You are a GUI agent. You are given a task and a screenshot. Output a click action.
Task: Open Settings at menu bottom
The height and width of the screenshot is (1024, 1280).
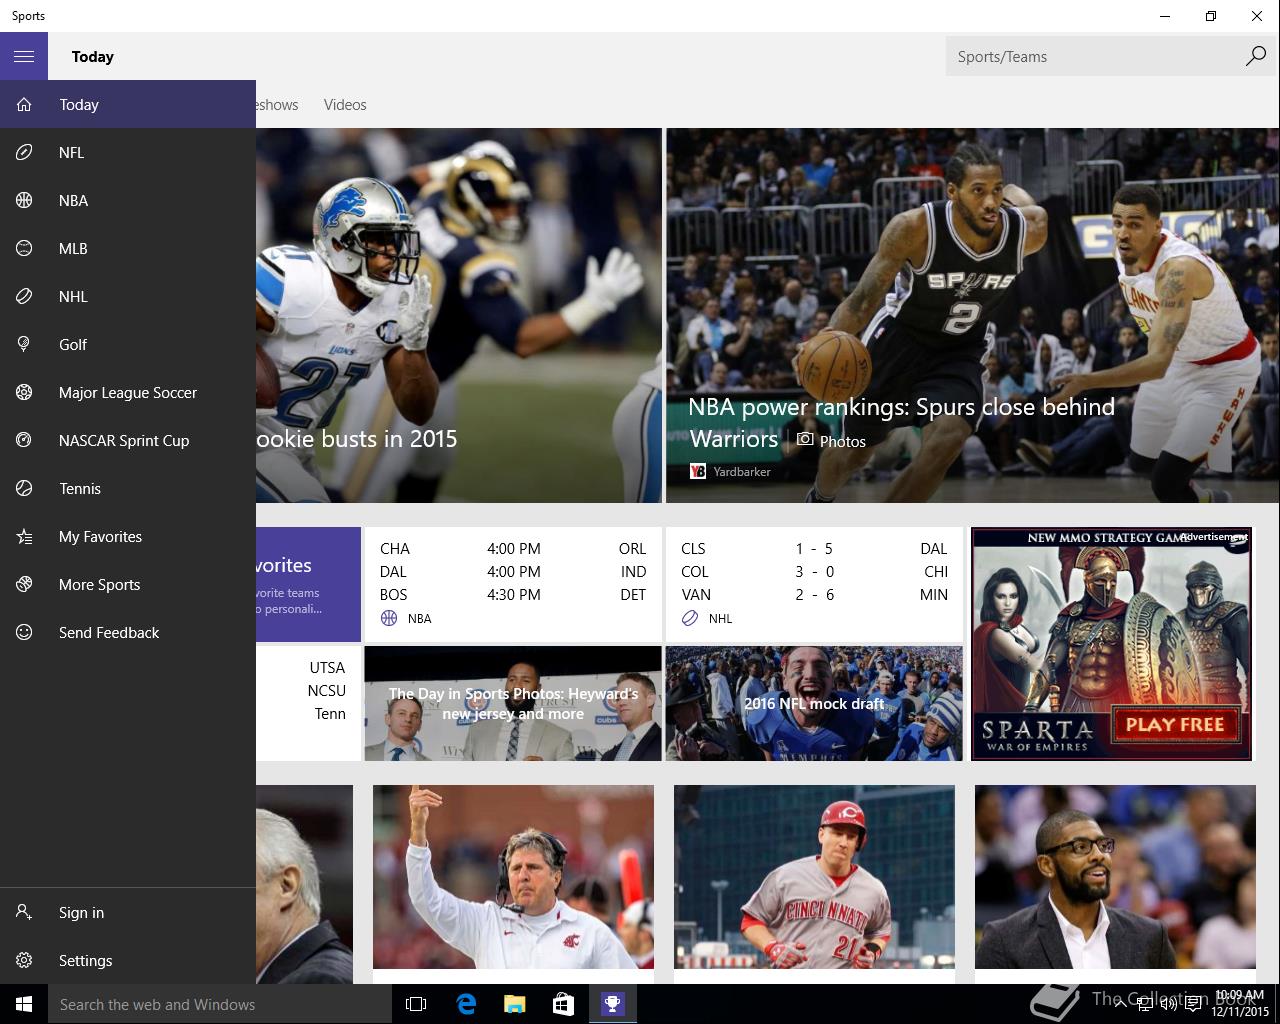(x=128, y=960)
